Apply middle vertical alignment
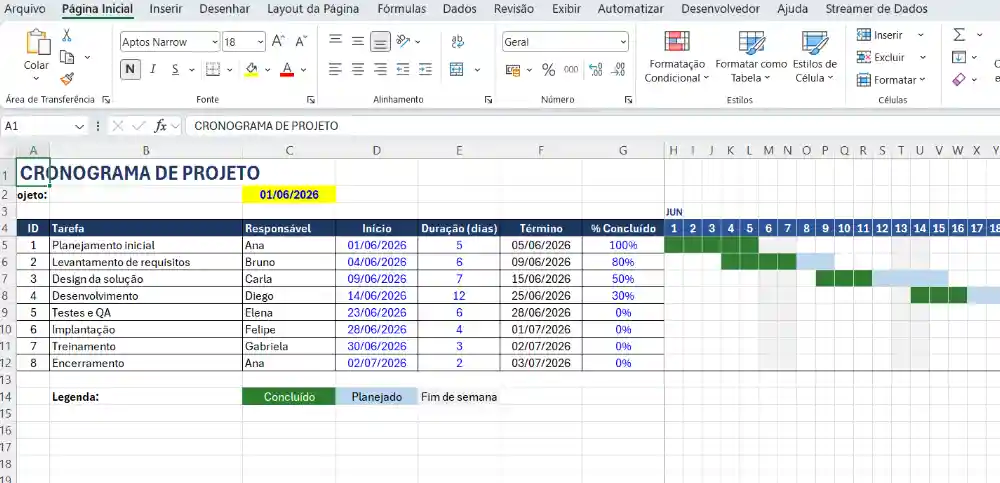 pos(358,41)
